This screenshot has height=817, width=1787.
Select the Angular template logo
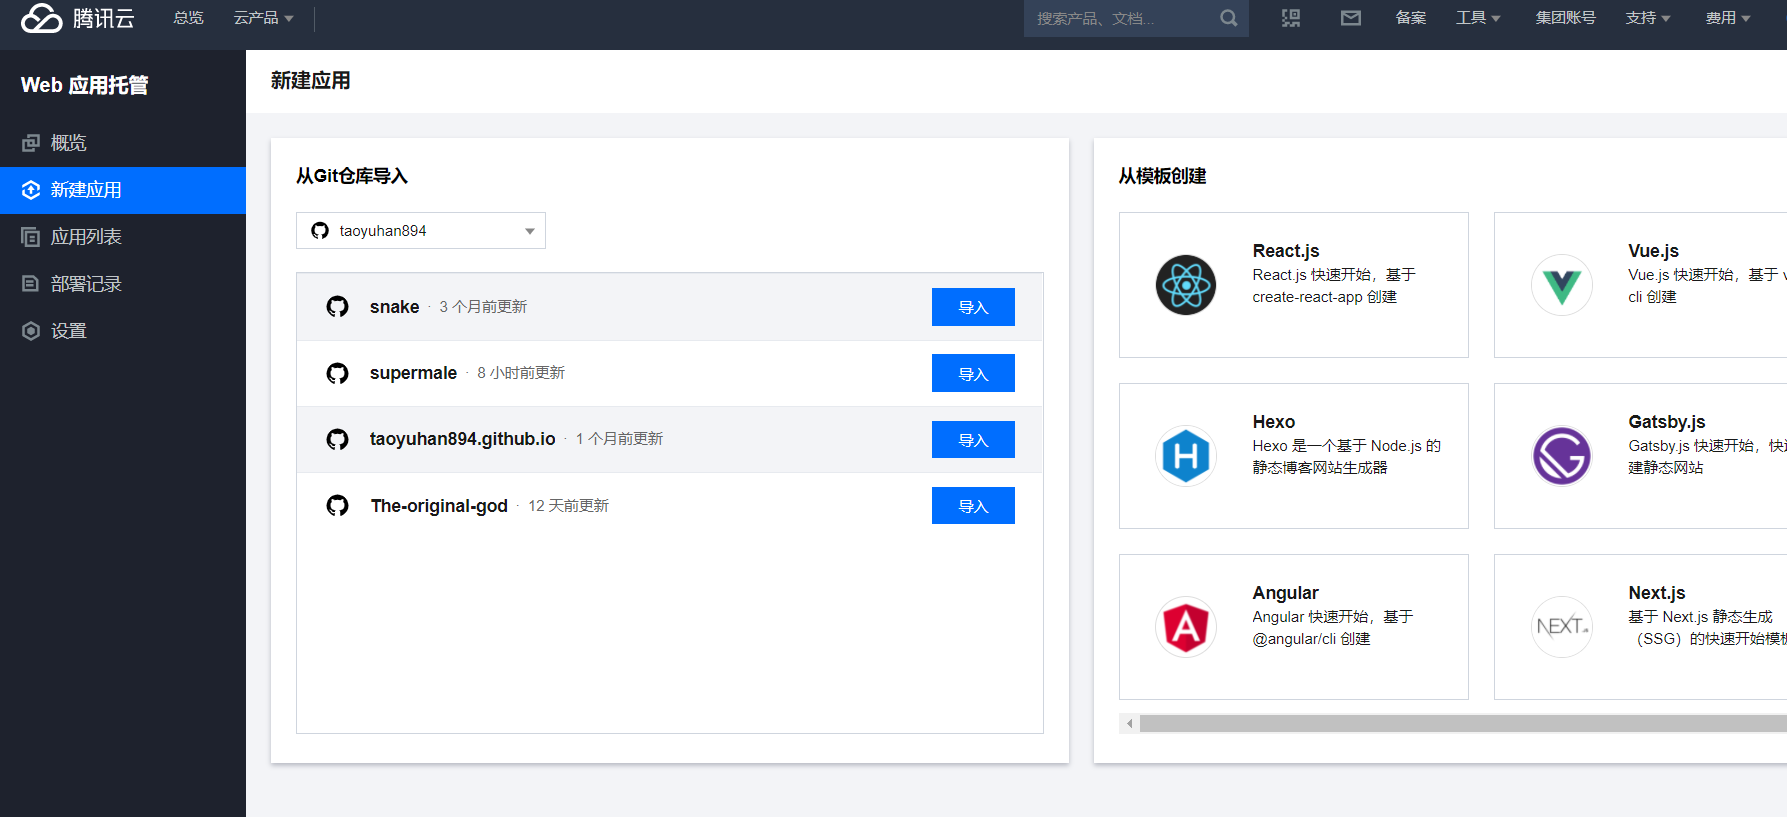pyautogui.click(x=1186, y=627)
